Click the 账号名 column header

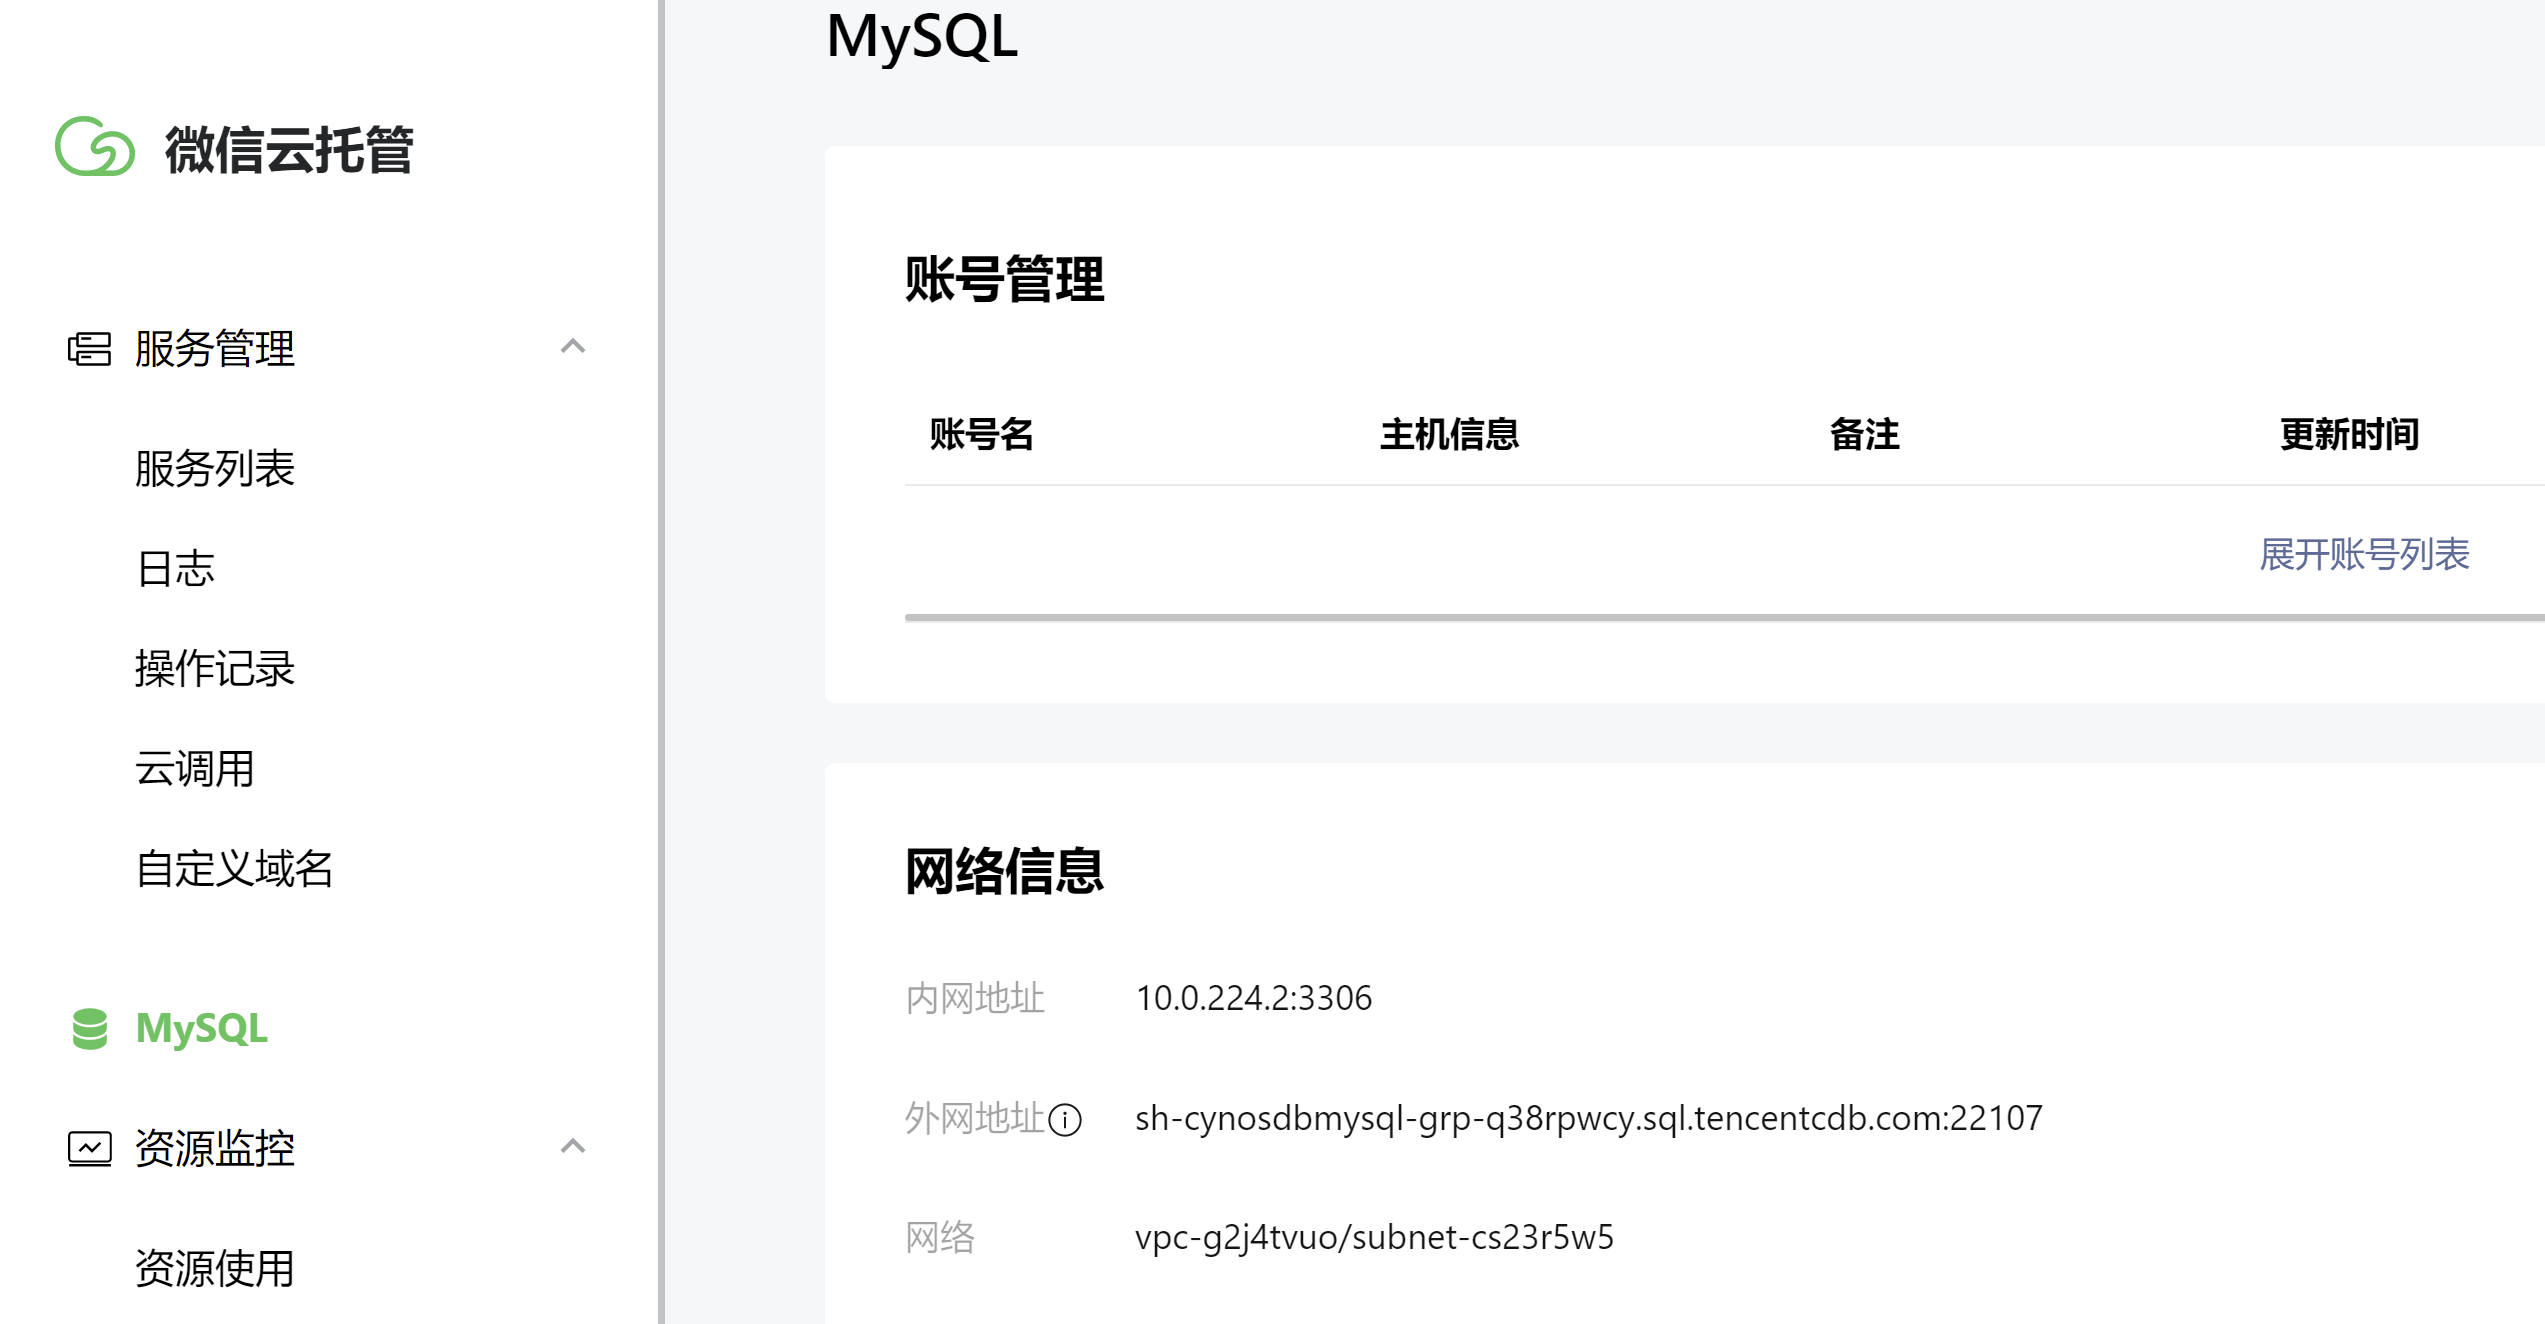pos(981,435)
